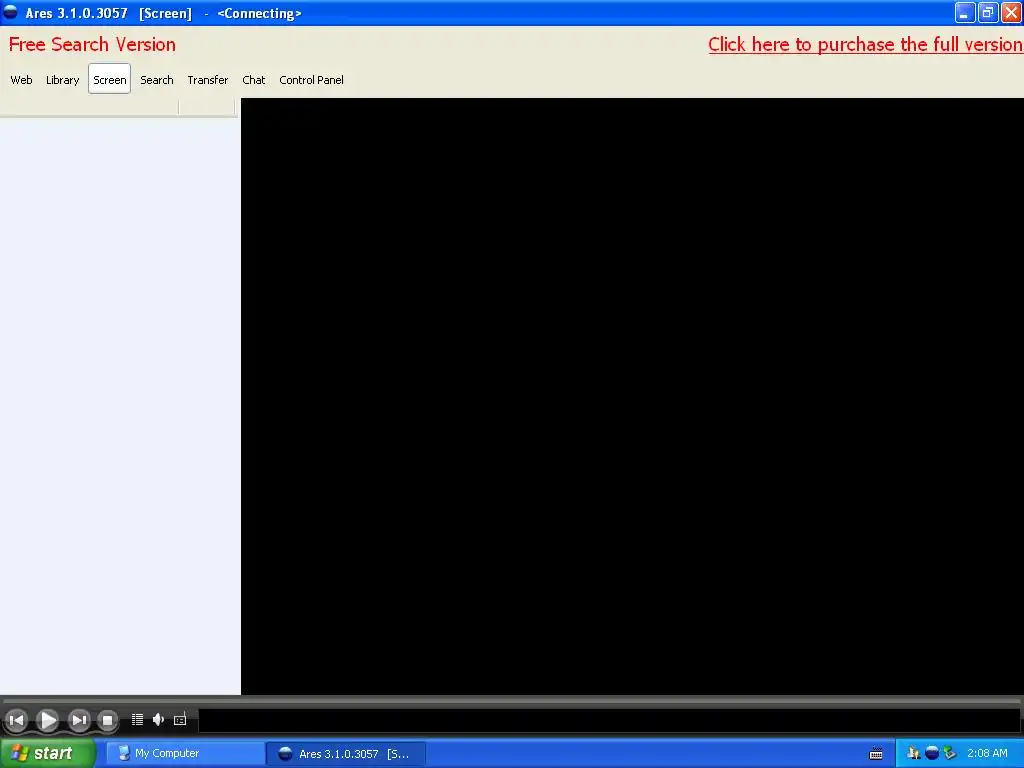Switch to the Library tab
1024x768 pixels.
pos(63,80)
